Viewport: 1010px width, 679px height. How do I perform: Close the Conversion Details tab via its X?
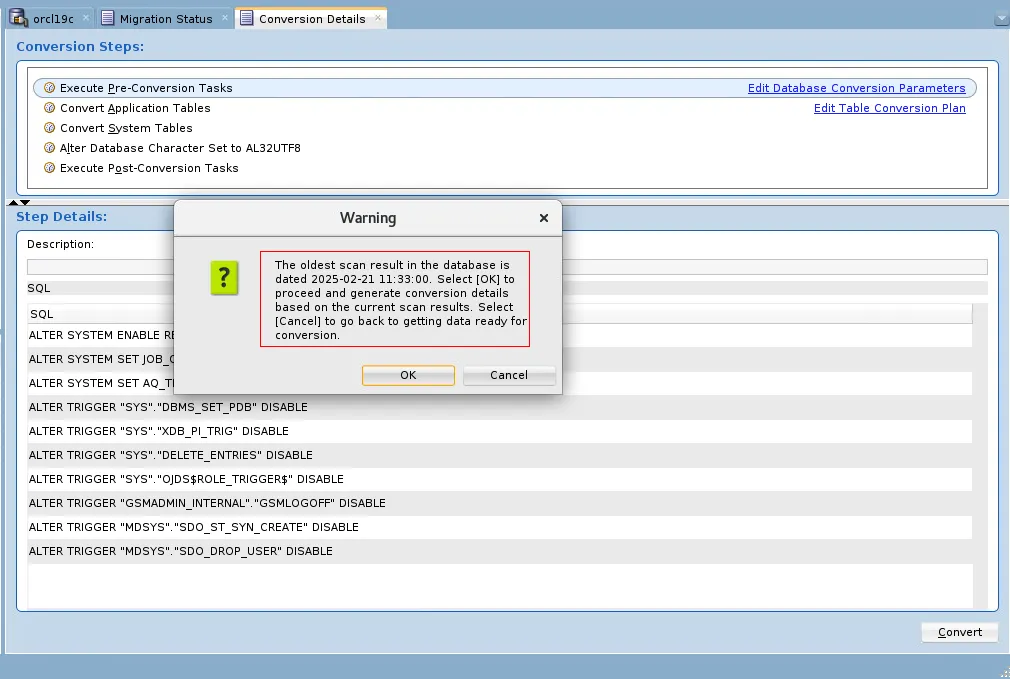pos(378,17)
